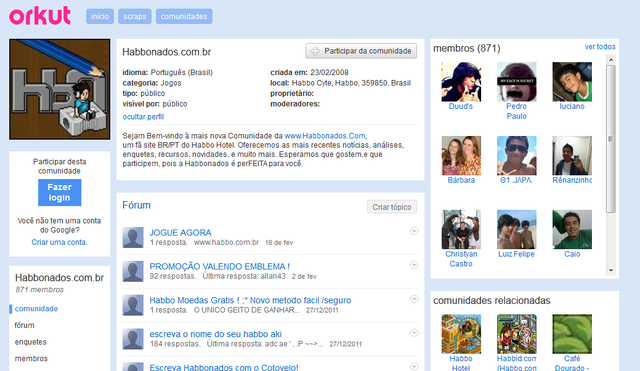640x371 pixels.
Task: Open escreva o nome do seu habbo aki topic
Action: pos(216,334)
